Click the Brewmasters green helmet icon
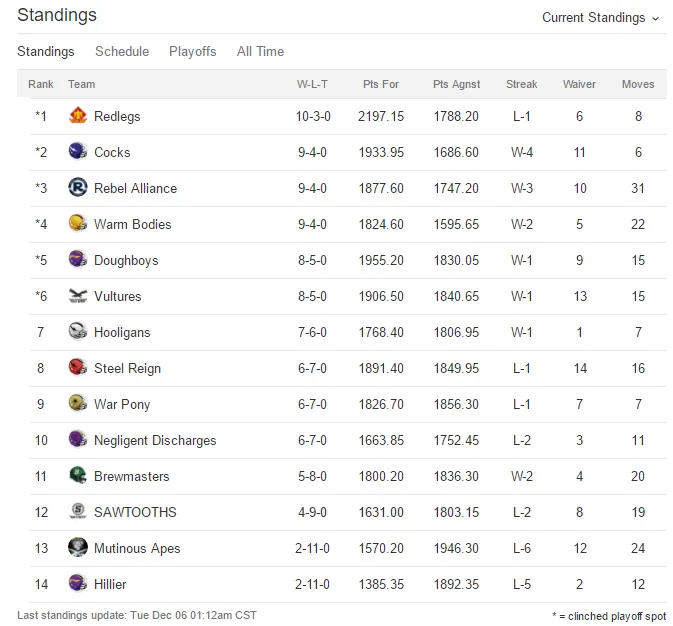673x626 pixels. point(78,476)
